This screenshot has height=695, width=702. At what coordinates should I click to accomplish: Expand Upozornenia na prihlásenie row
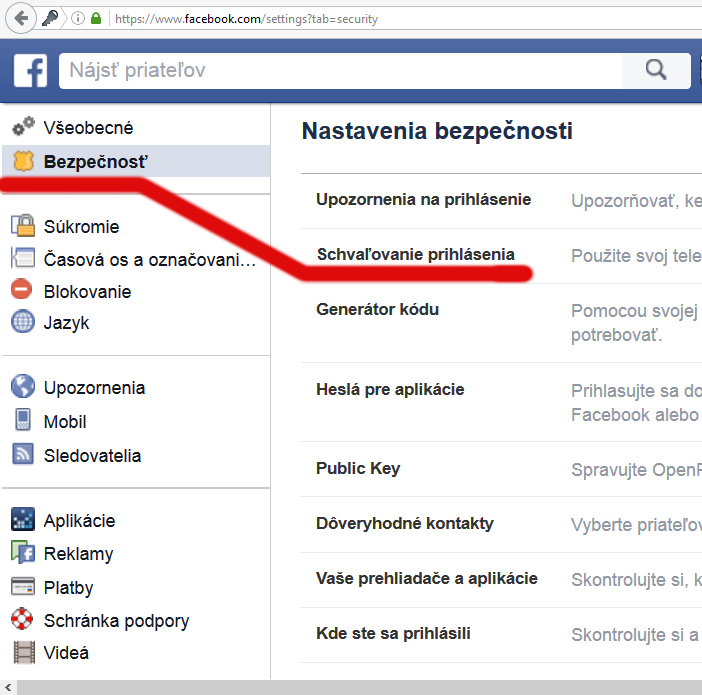point(423,200)
